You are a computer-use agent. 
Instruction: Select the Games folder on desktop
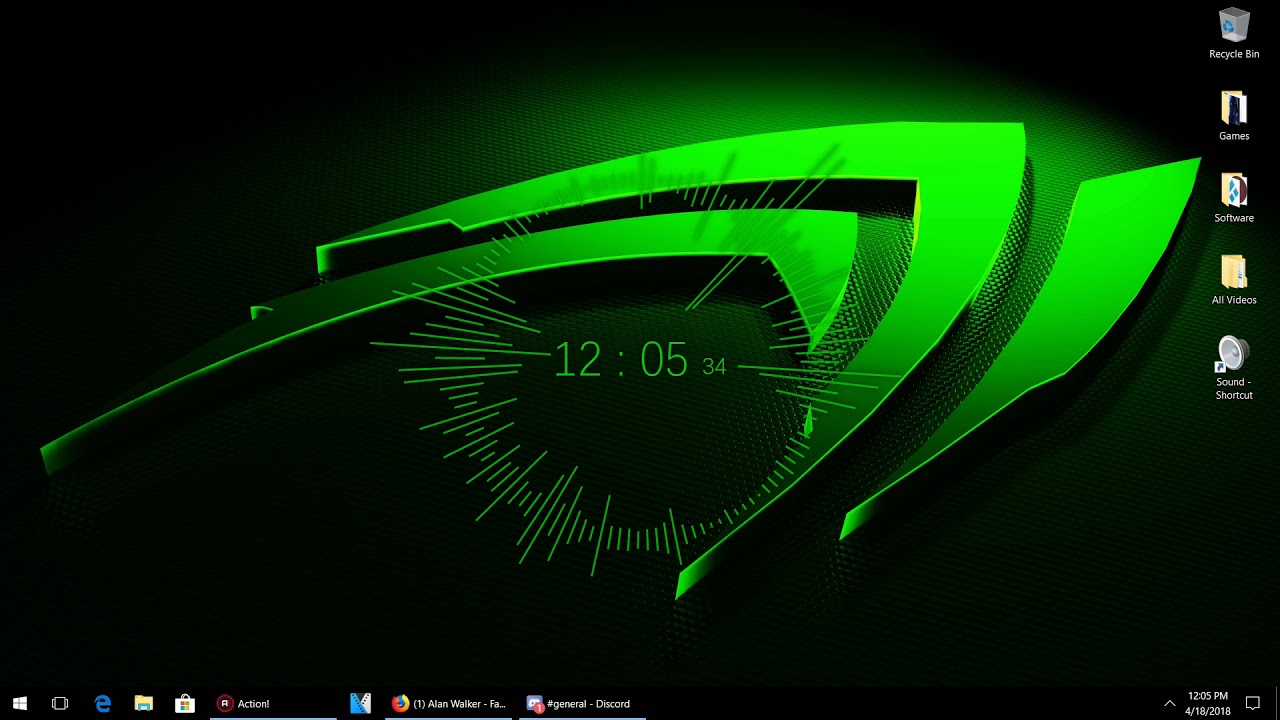1234,116
